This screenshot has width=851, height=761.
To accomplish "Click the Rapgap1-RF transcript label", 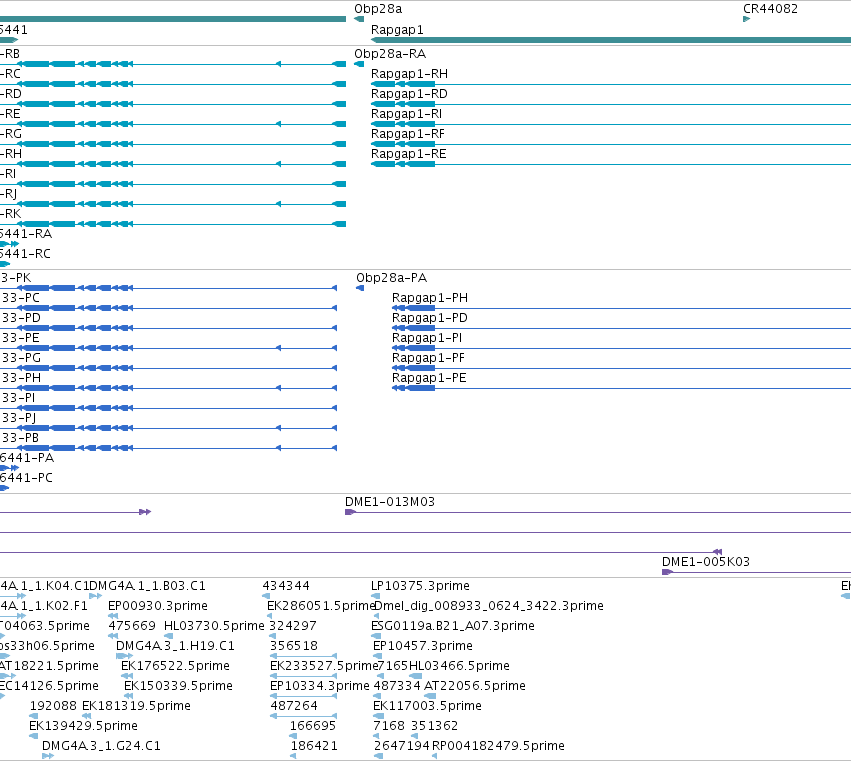I will click(x=408, y=134).
